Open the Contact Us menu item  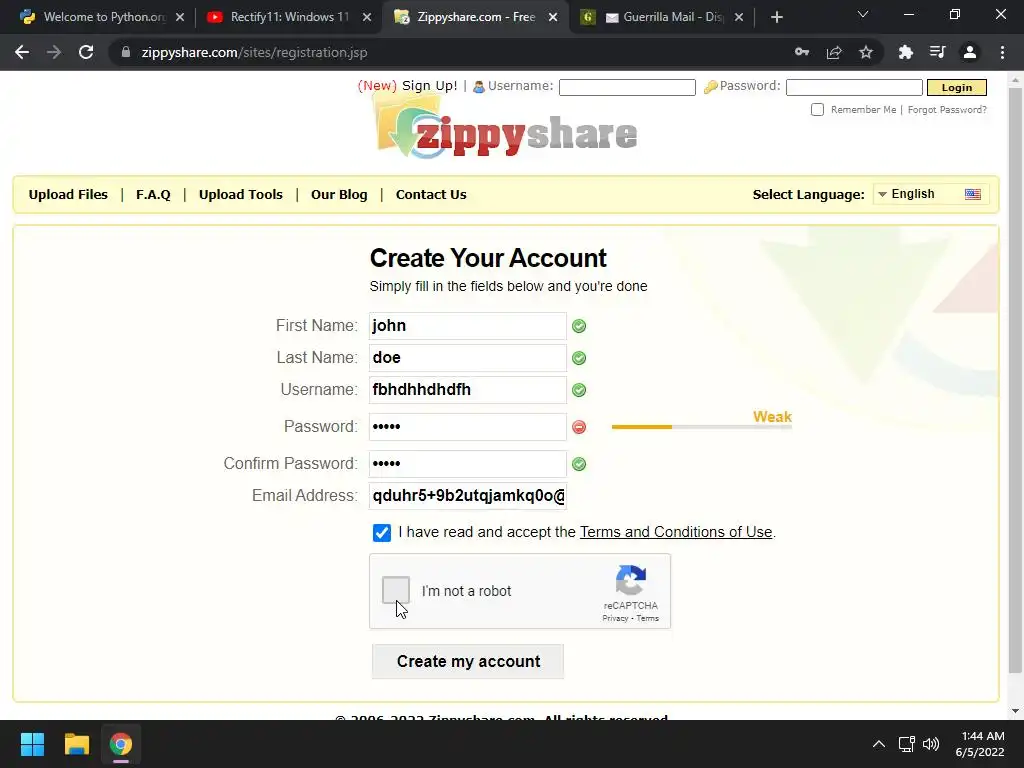click(431, 195)
